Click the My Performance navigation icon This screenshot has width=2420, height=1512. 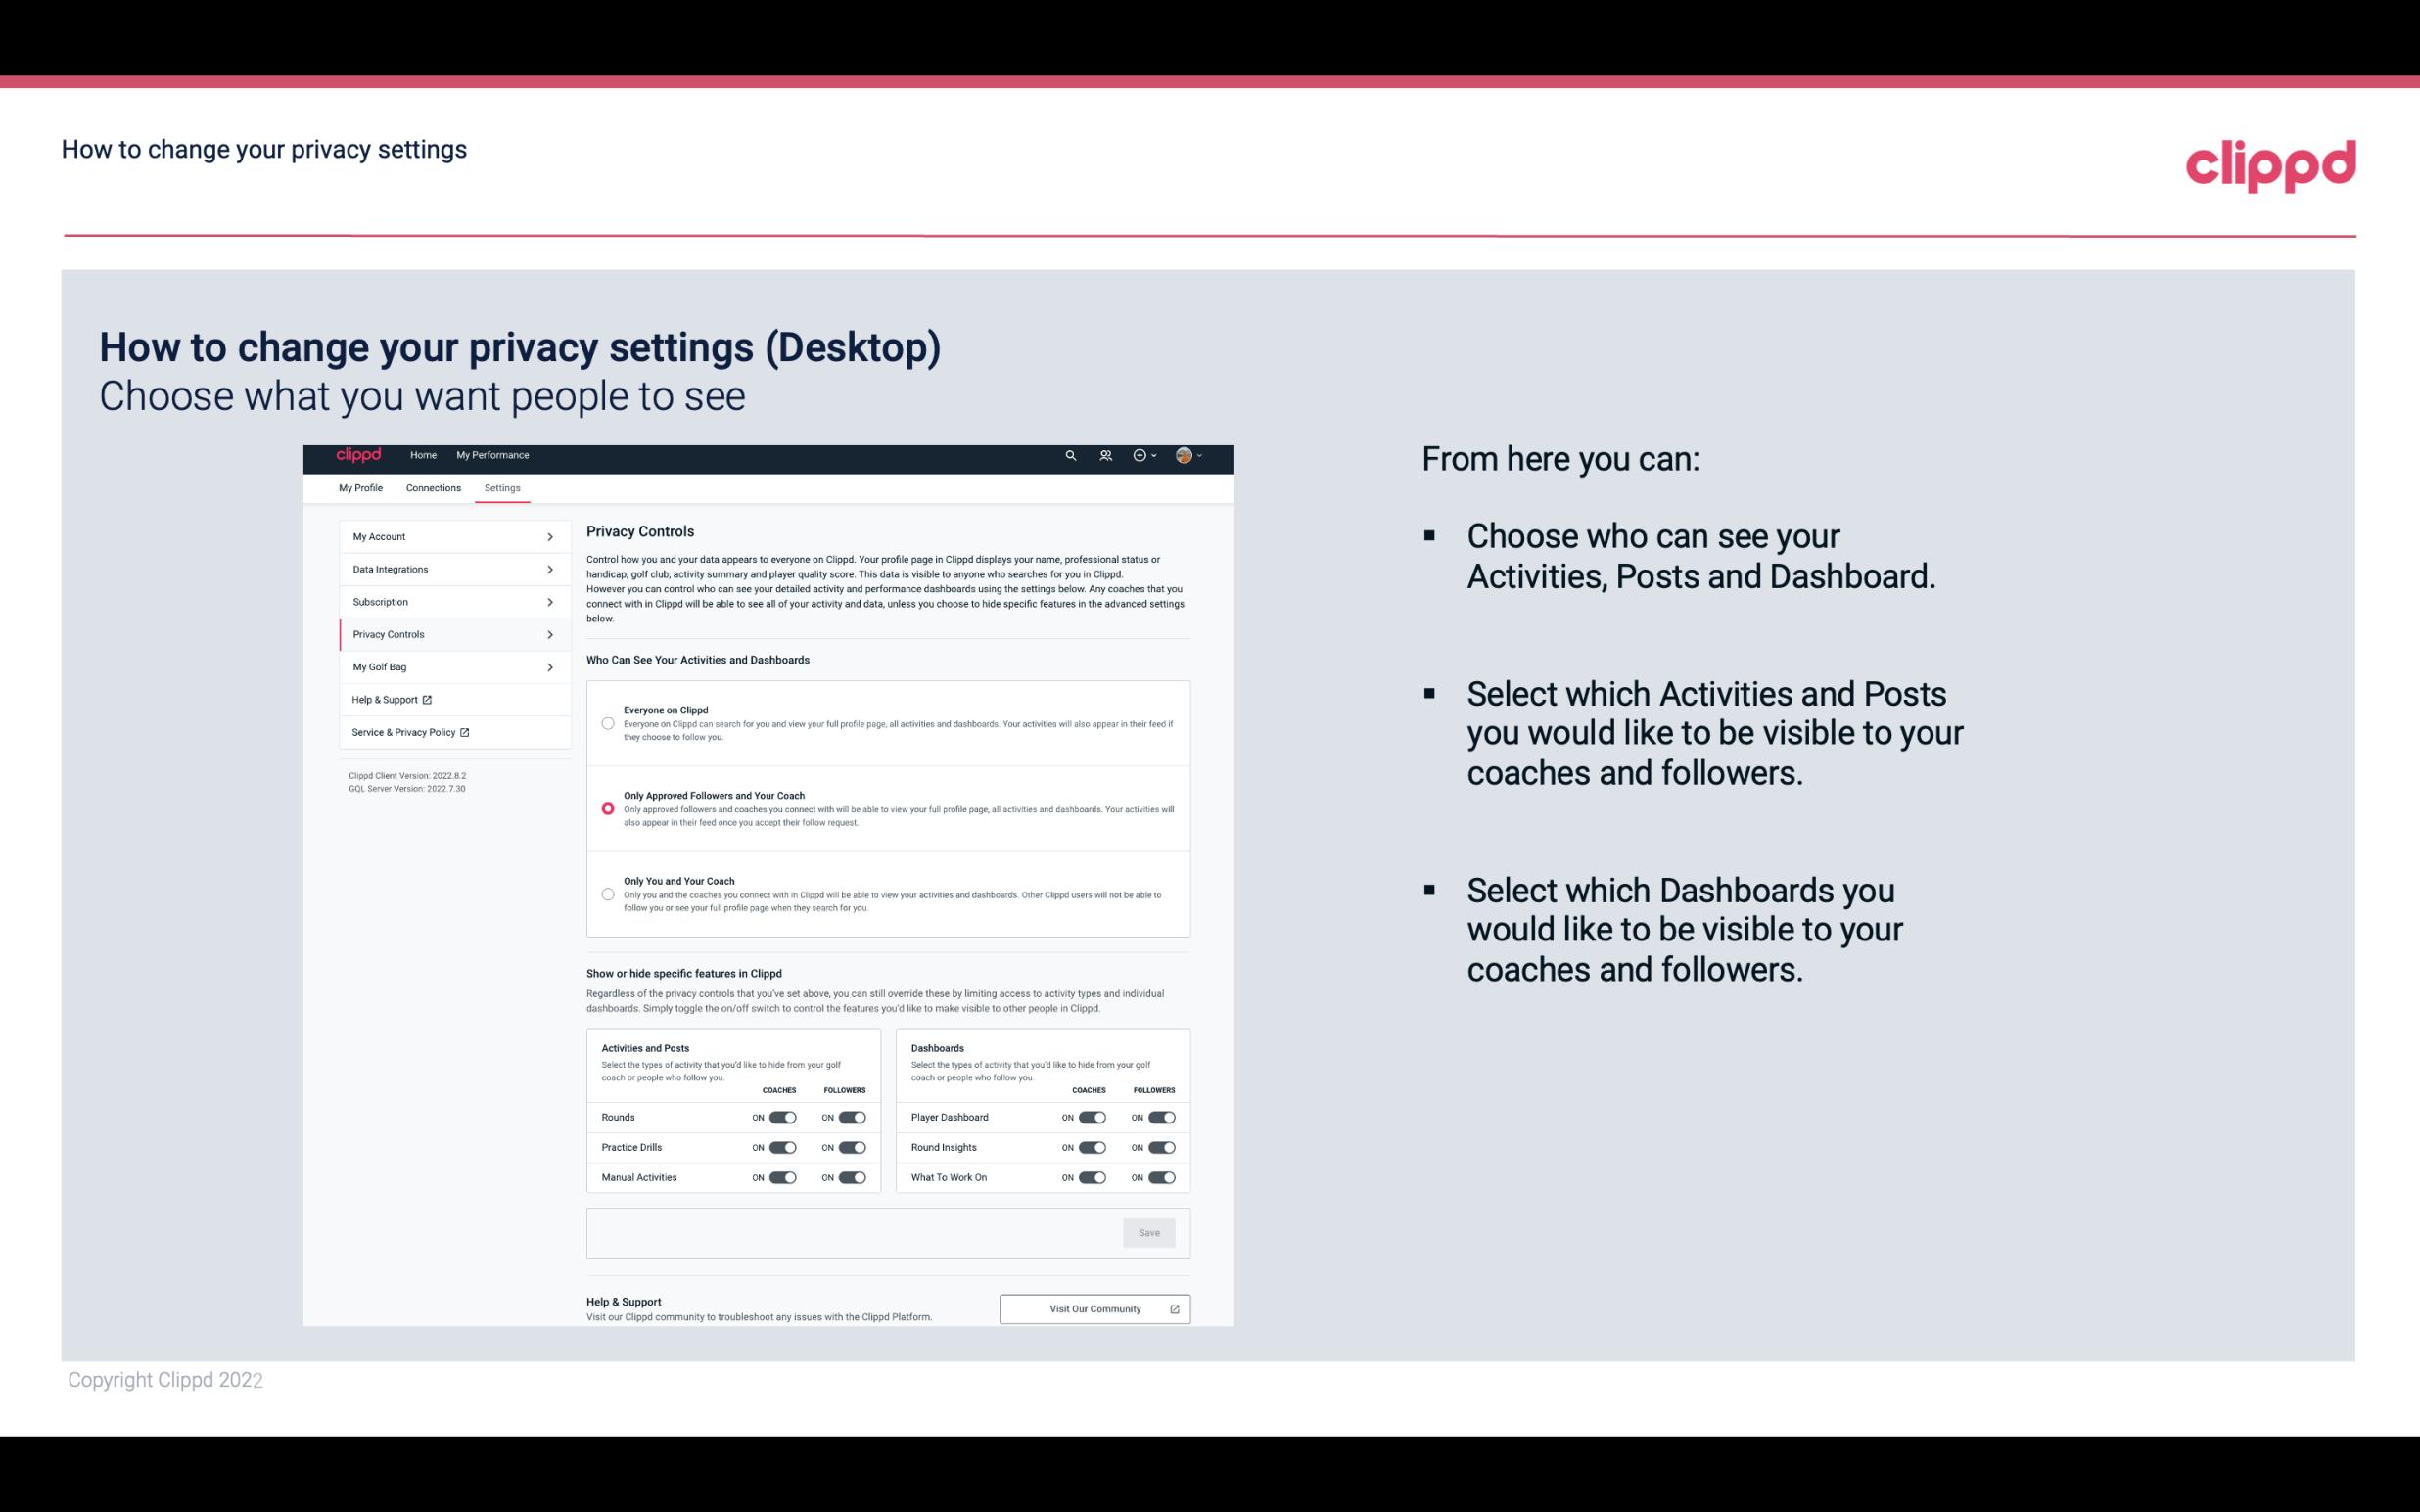click(x=493, y=455)
